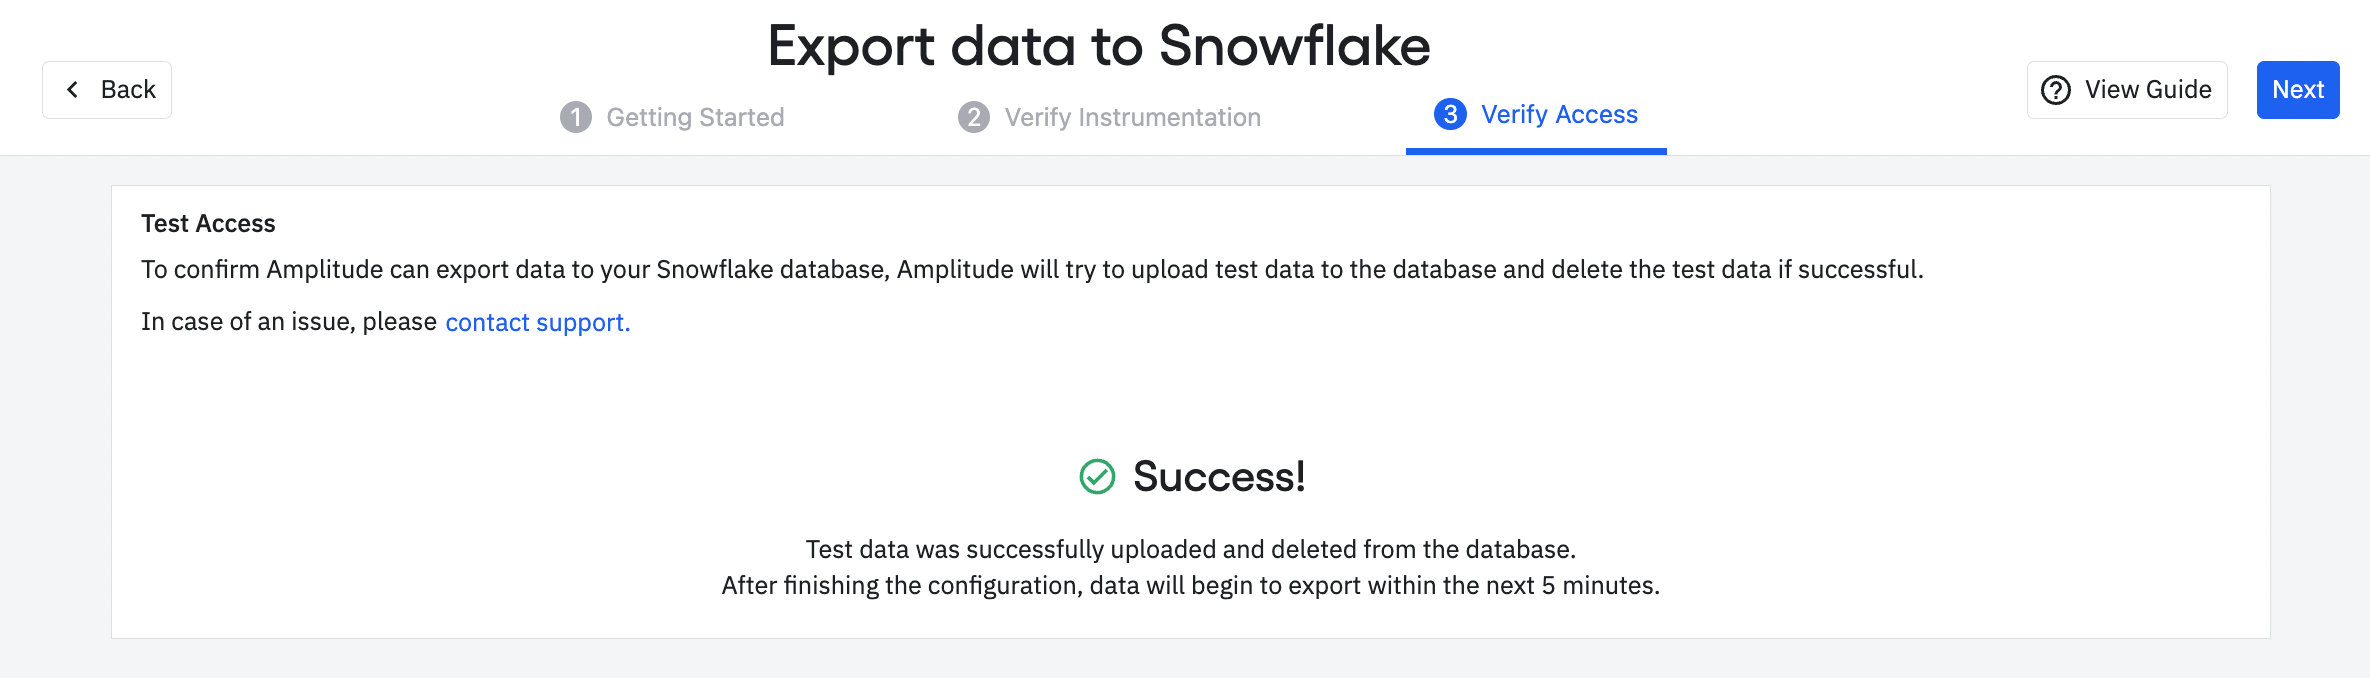Click the step 1 number circle

point(576,117)
